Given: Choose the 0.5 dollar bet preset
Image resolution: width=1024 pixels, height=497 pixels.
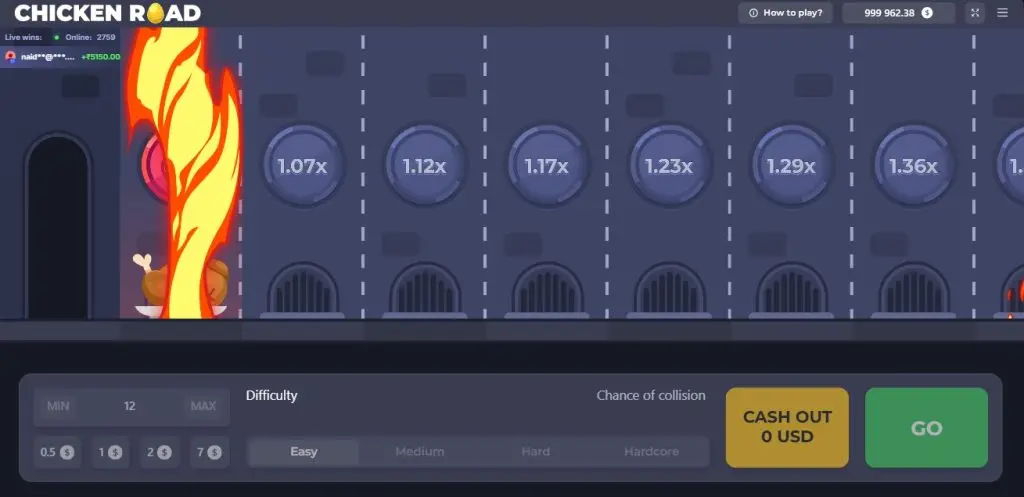Looking at the screenshot, I should (57, 452).
